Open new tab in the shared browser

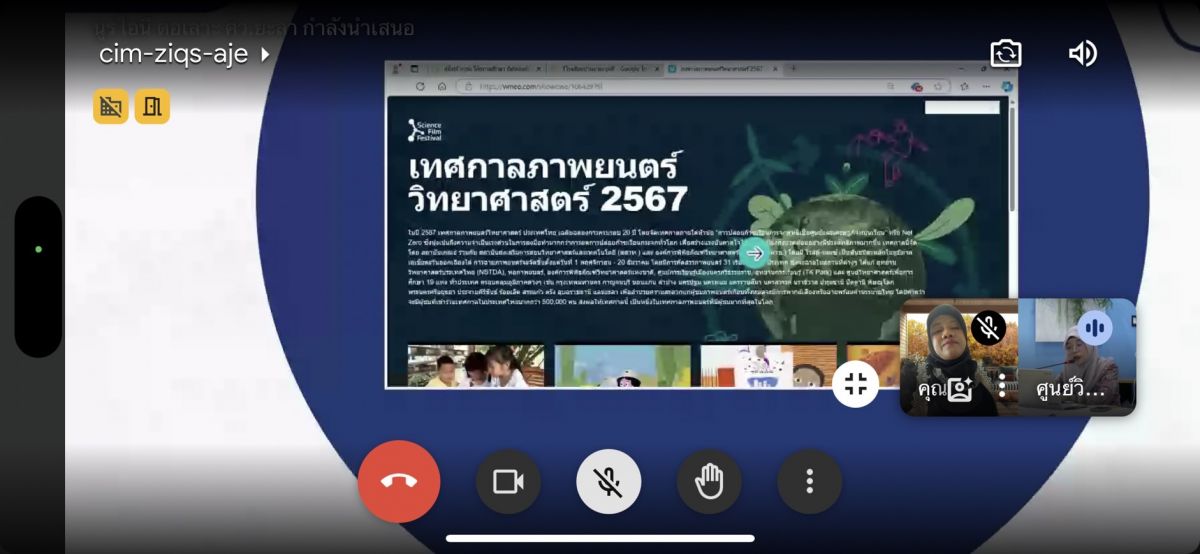point(794,68)
